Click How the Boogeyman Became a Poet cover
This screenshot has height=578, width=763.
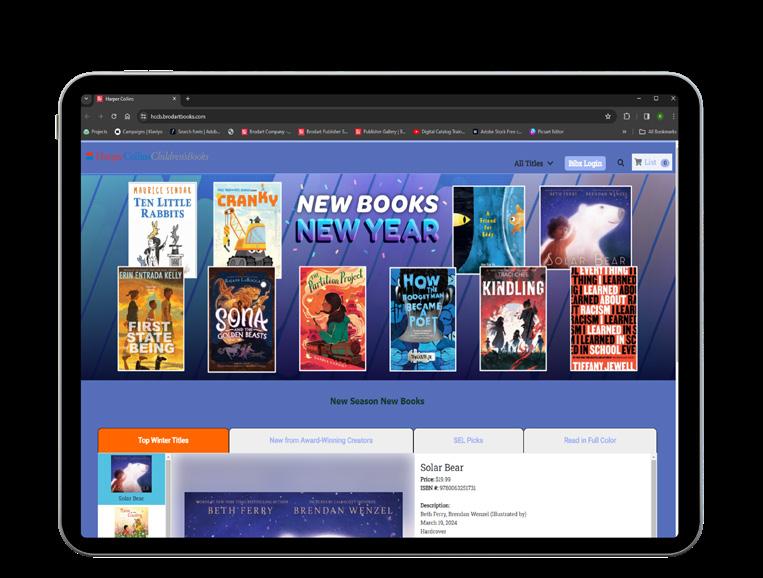coord(423,319)
